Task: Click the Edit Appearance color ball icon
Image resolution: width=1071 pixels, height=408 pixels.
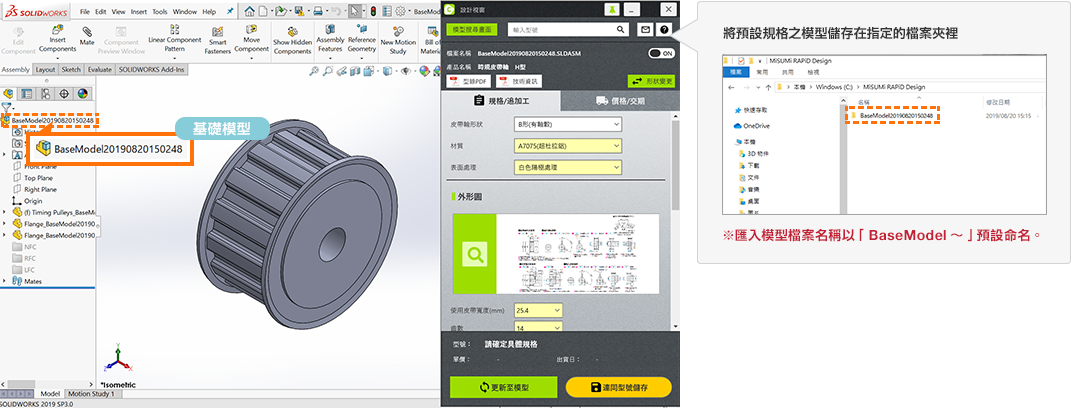Action: click(424, 71)
